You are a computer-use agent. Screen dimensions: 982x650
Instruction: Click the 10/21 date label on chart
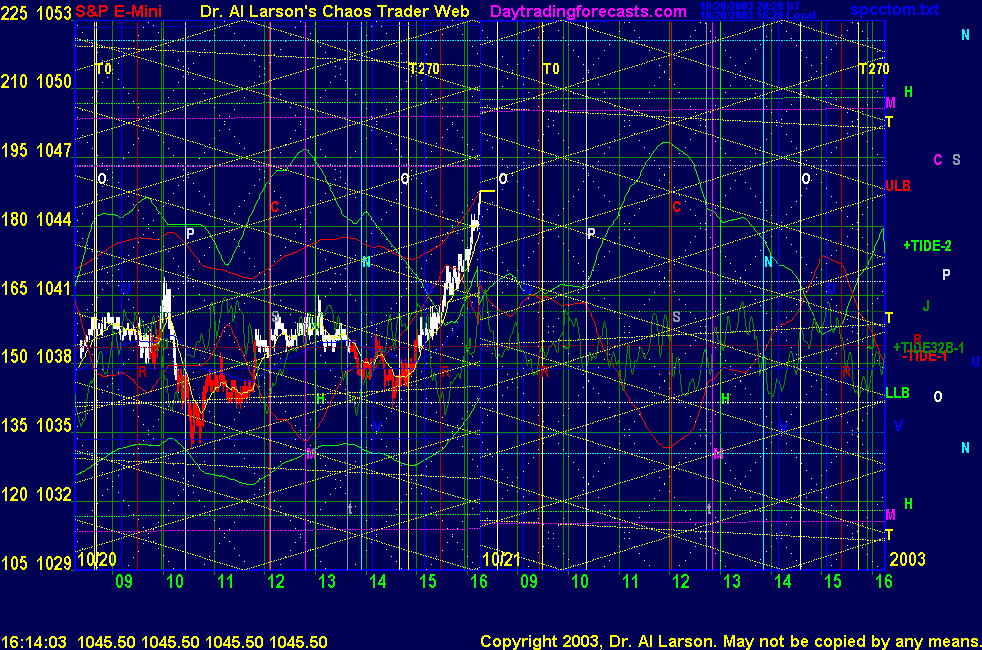pos(502,559)
